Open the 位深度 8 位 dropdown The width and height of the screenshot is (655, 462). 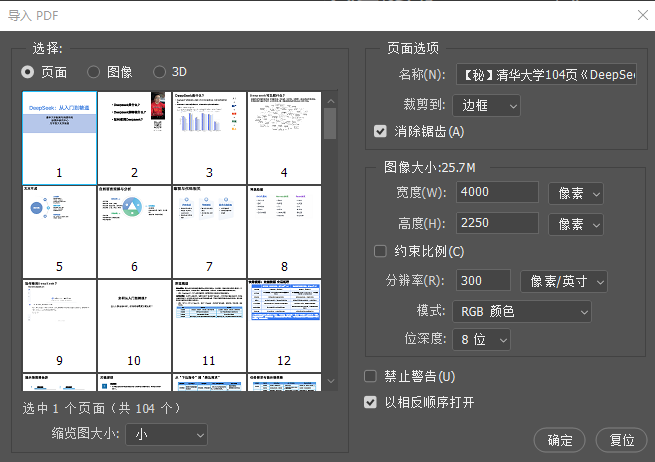click(x=482, y=339)
